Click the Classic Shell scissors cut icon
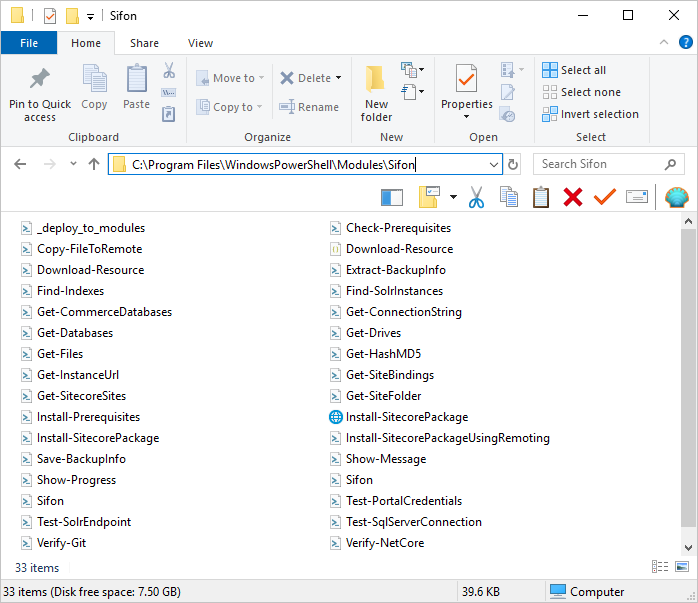Viewport: 698px width, 603px height. pyautogui.click(x=476, y=197)
